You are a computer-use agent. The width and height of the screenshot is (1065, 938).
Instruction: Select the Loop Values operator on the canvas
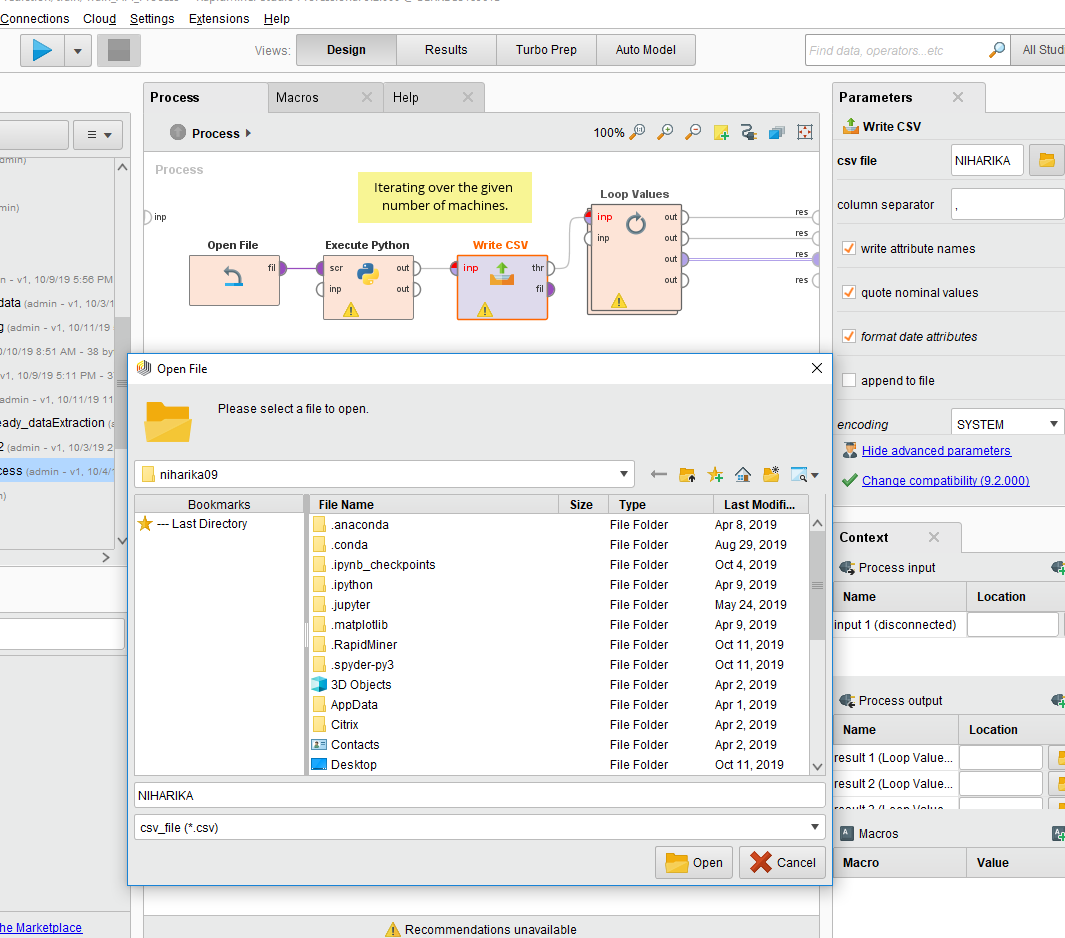[636, 258]
